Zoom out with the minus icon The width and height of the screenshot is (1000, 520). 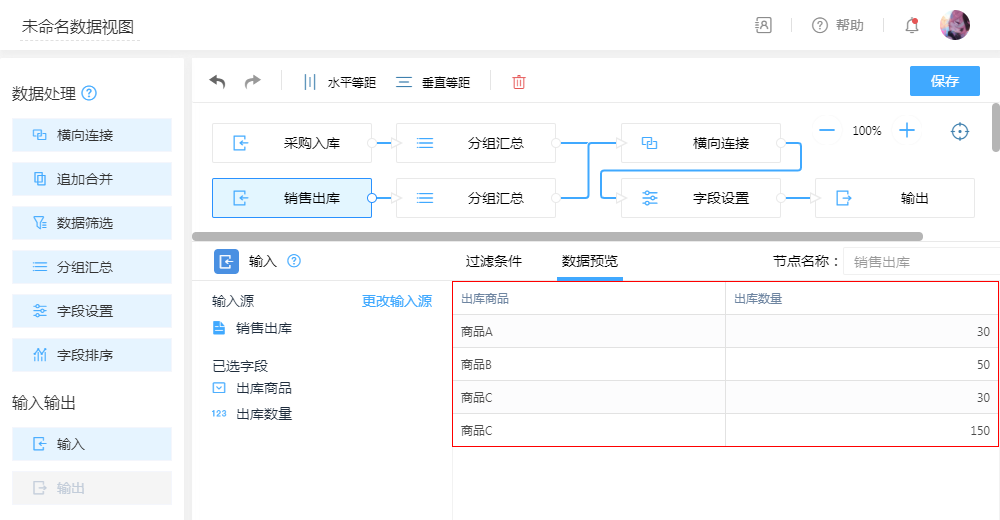tap(827, 131)
